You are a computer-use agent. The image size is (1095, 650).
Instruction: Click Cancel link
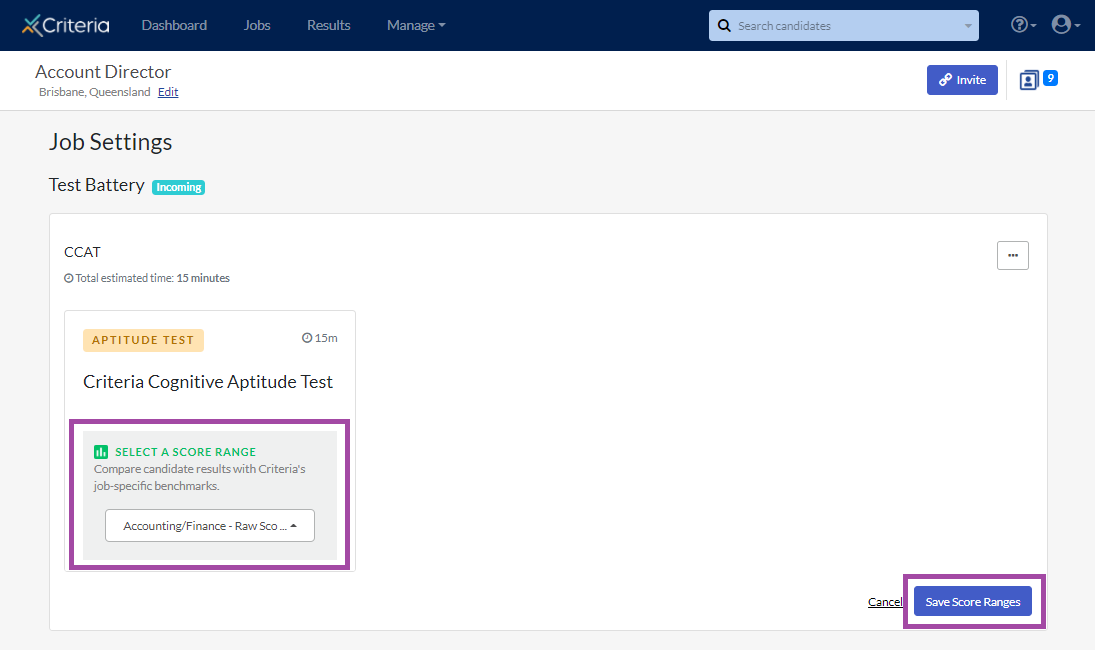(885, 602)
